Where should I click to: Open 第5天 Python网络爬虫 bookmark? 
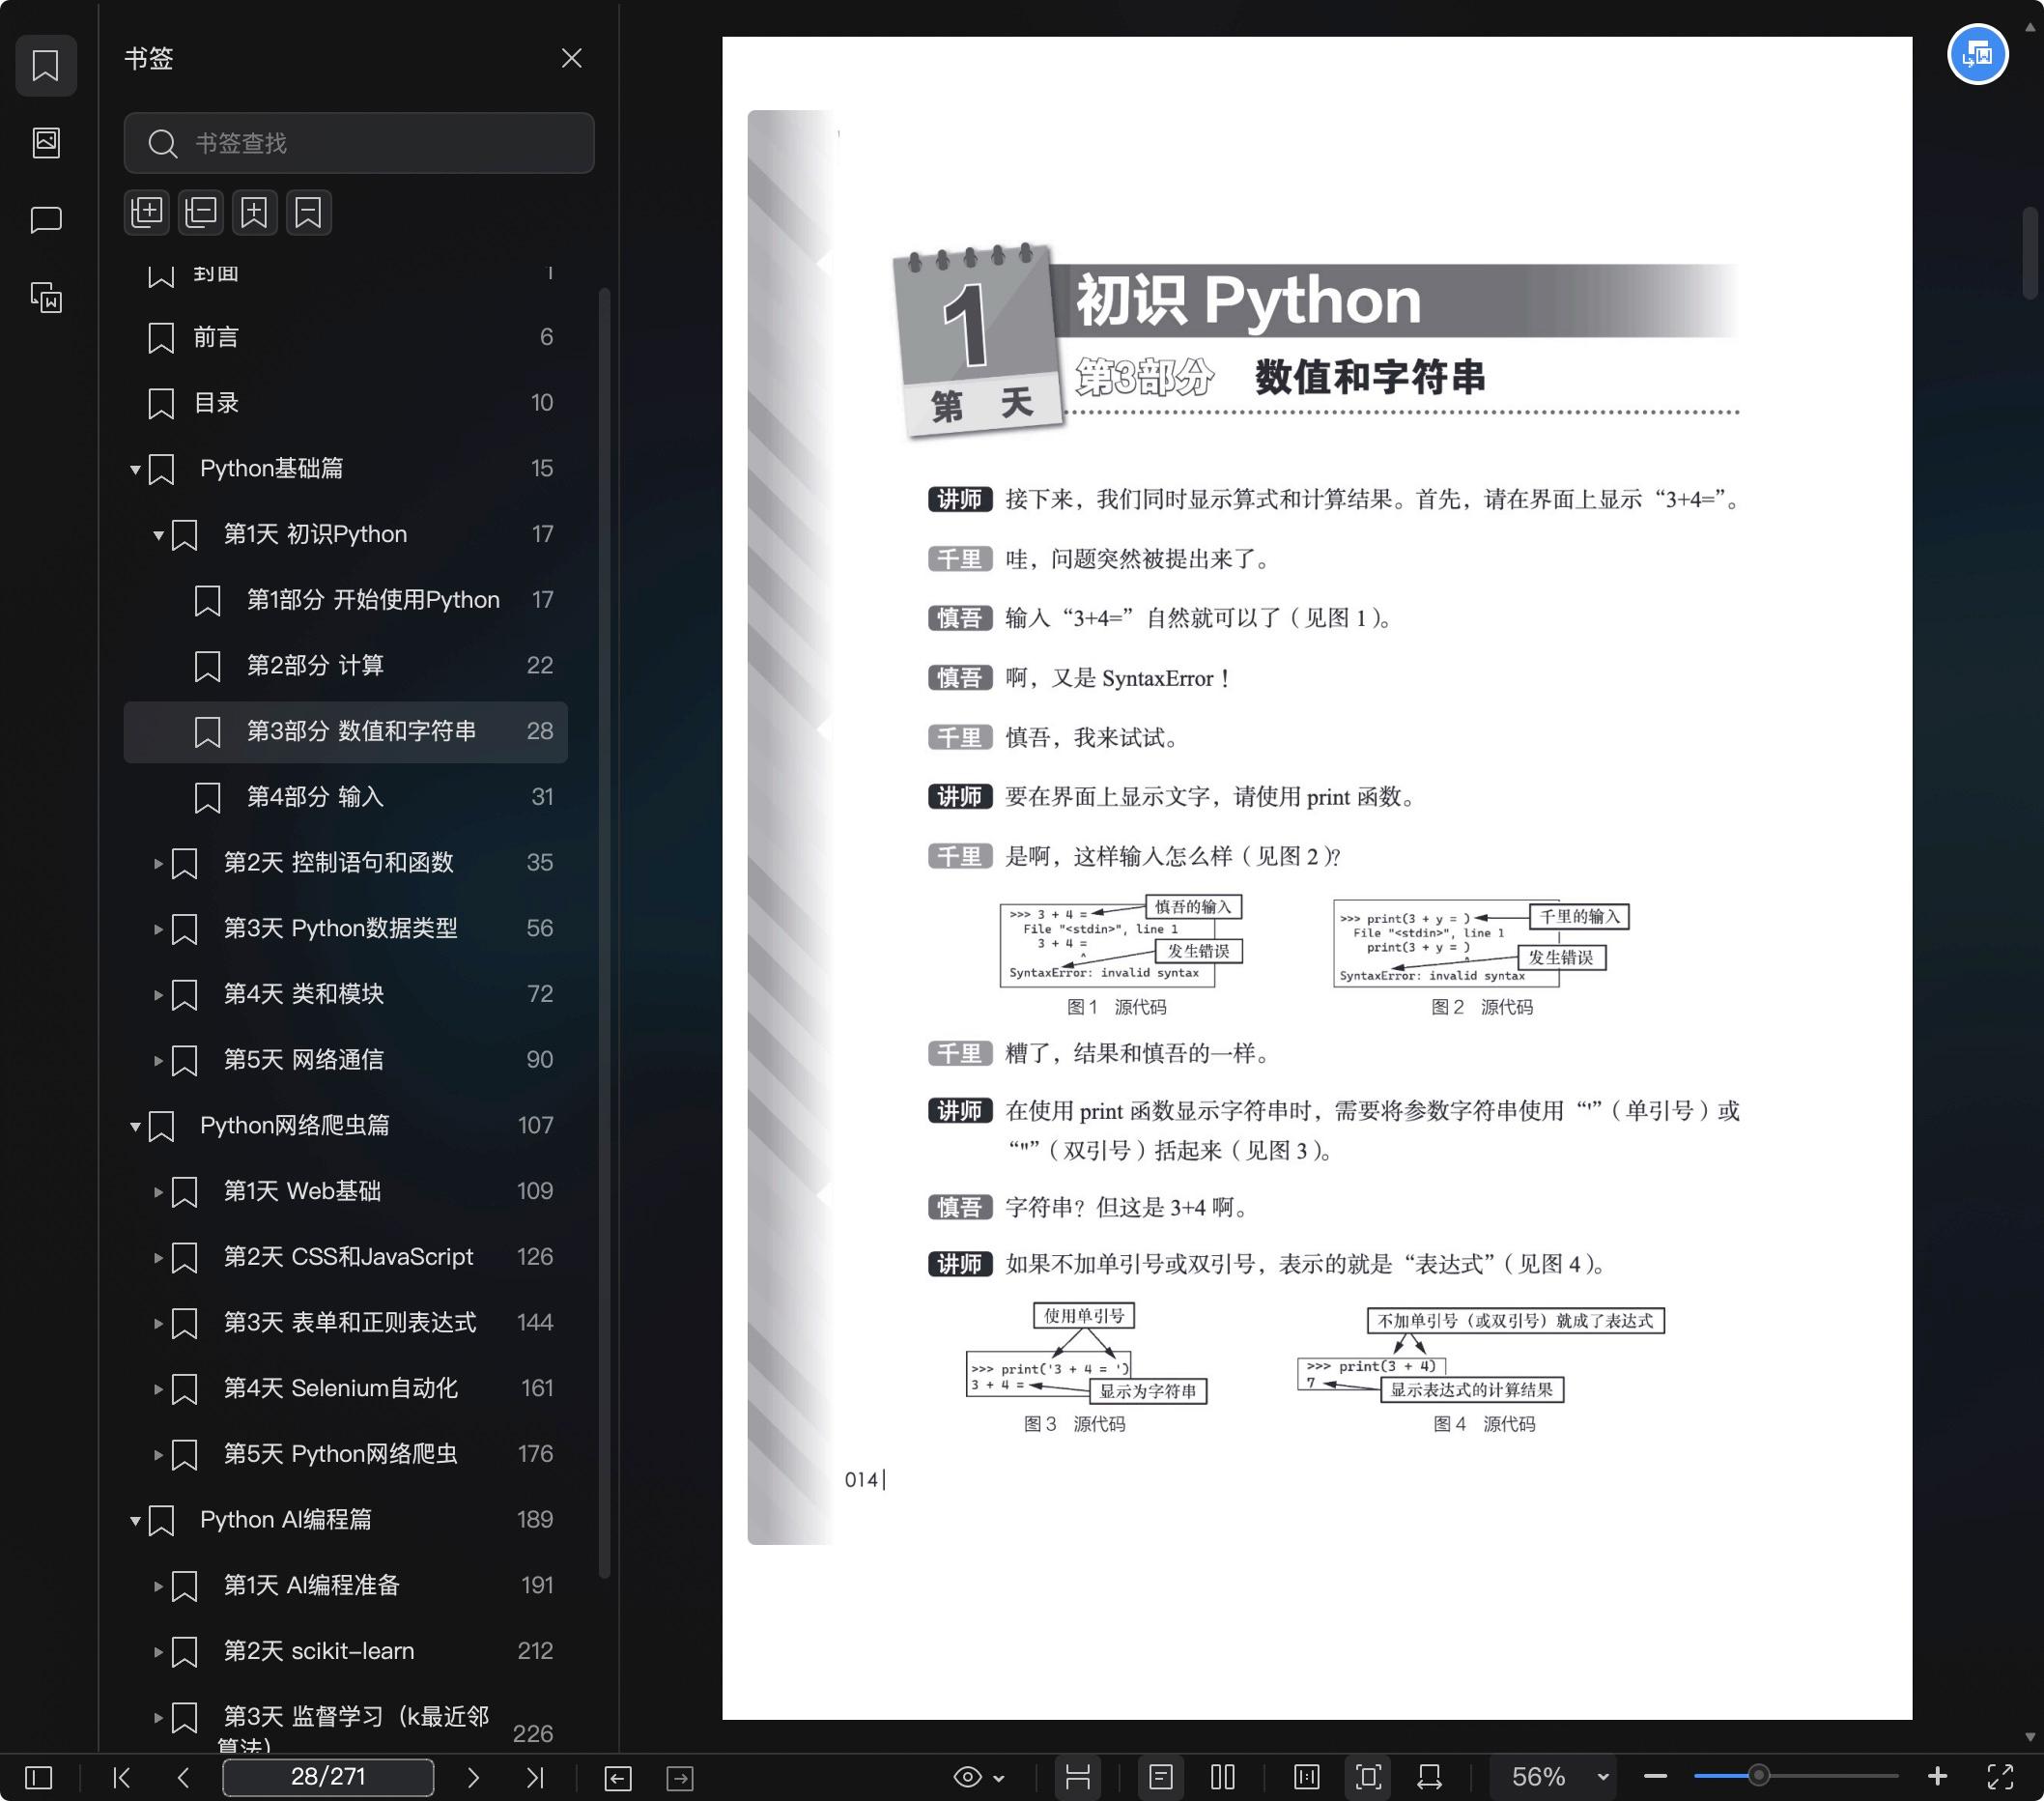coord(346,1454)
